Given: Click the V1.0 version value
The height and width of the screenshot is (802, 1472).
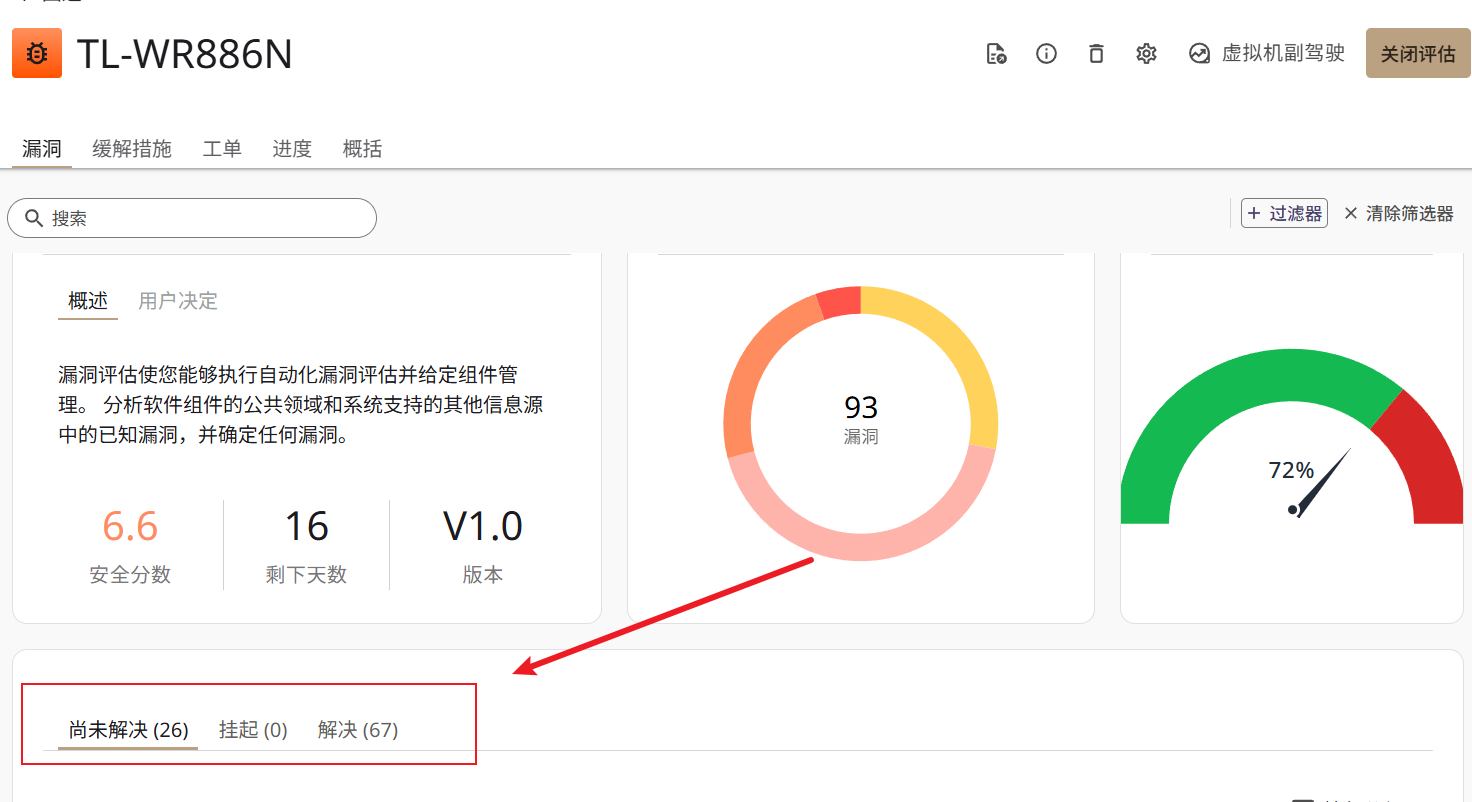Looking at the screenshot, I should [x=483, y=526].
